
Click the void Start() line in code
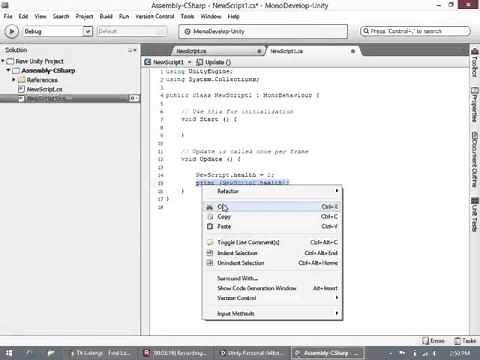[209, 119]
